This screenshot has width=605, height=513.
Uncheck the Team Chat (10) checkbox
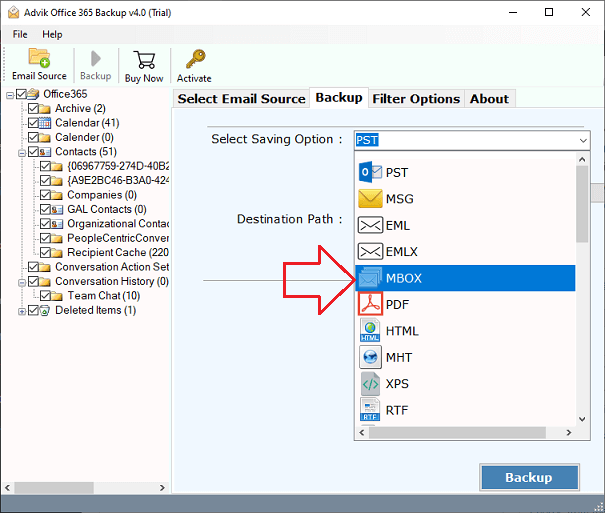(x=46, y=296)
